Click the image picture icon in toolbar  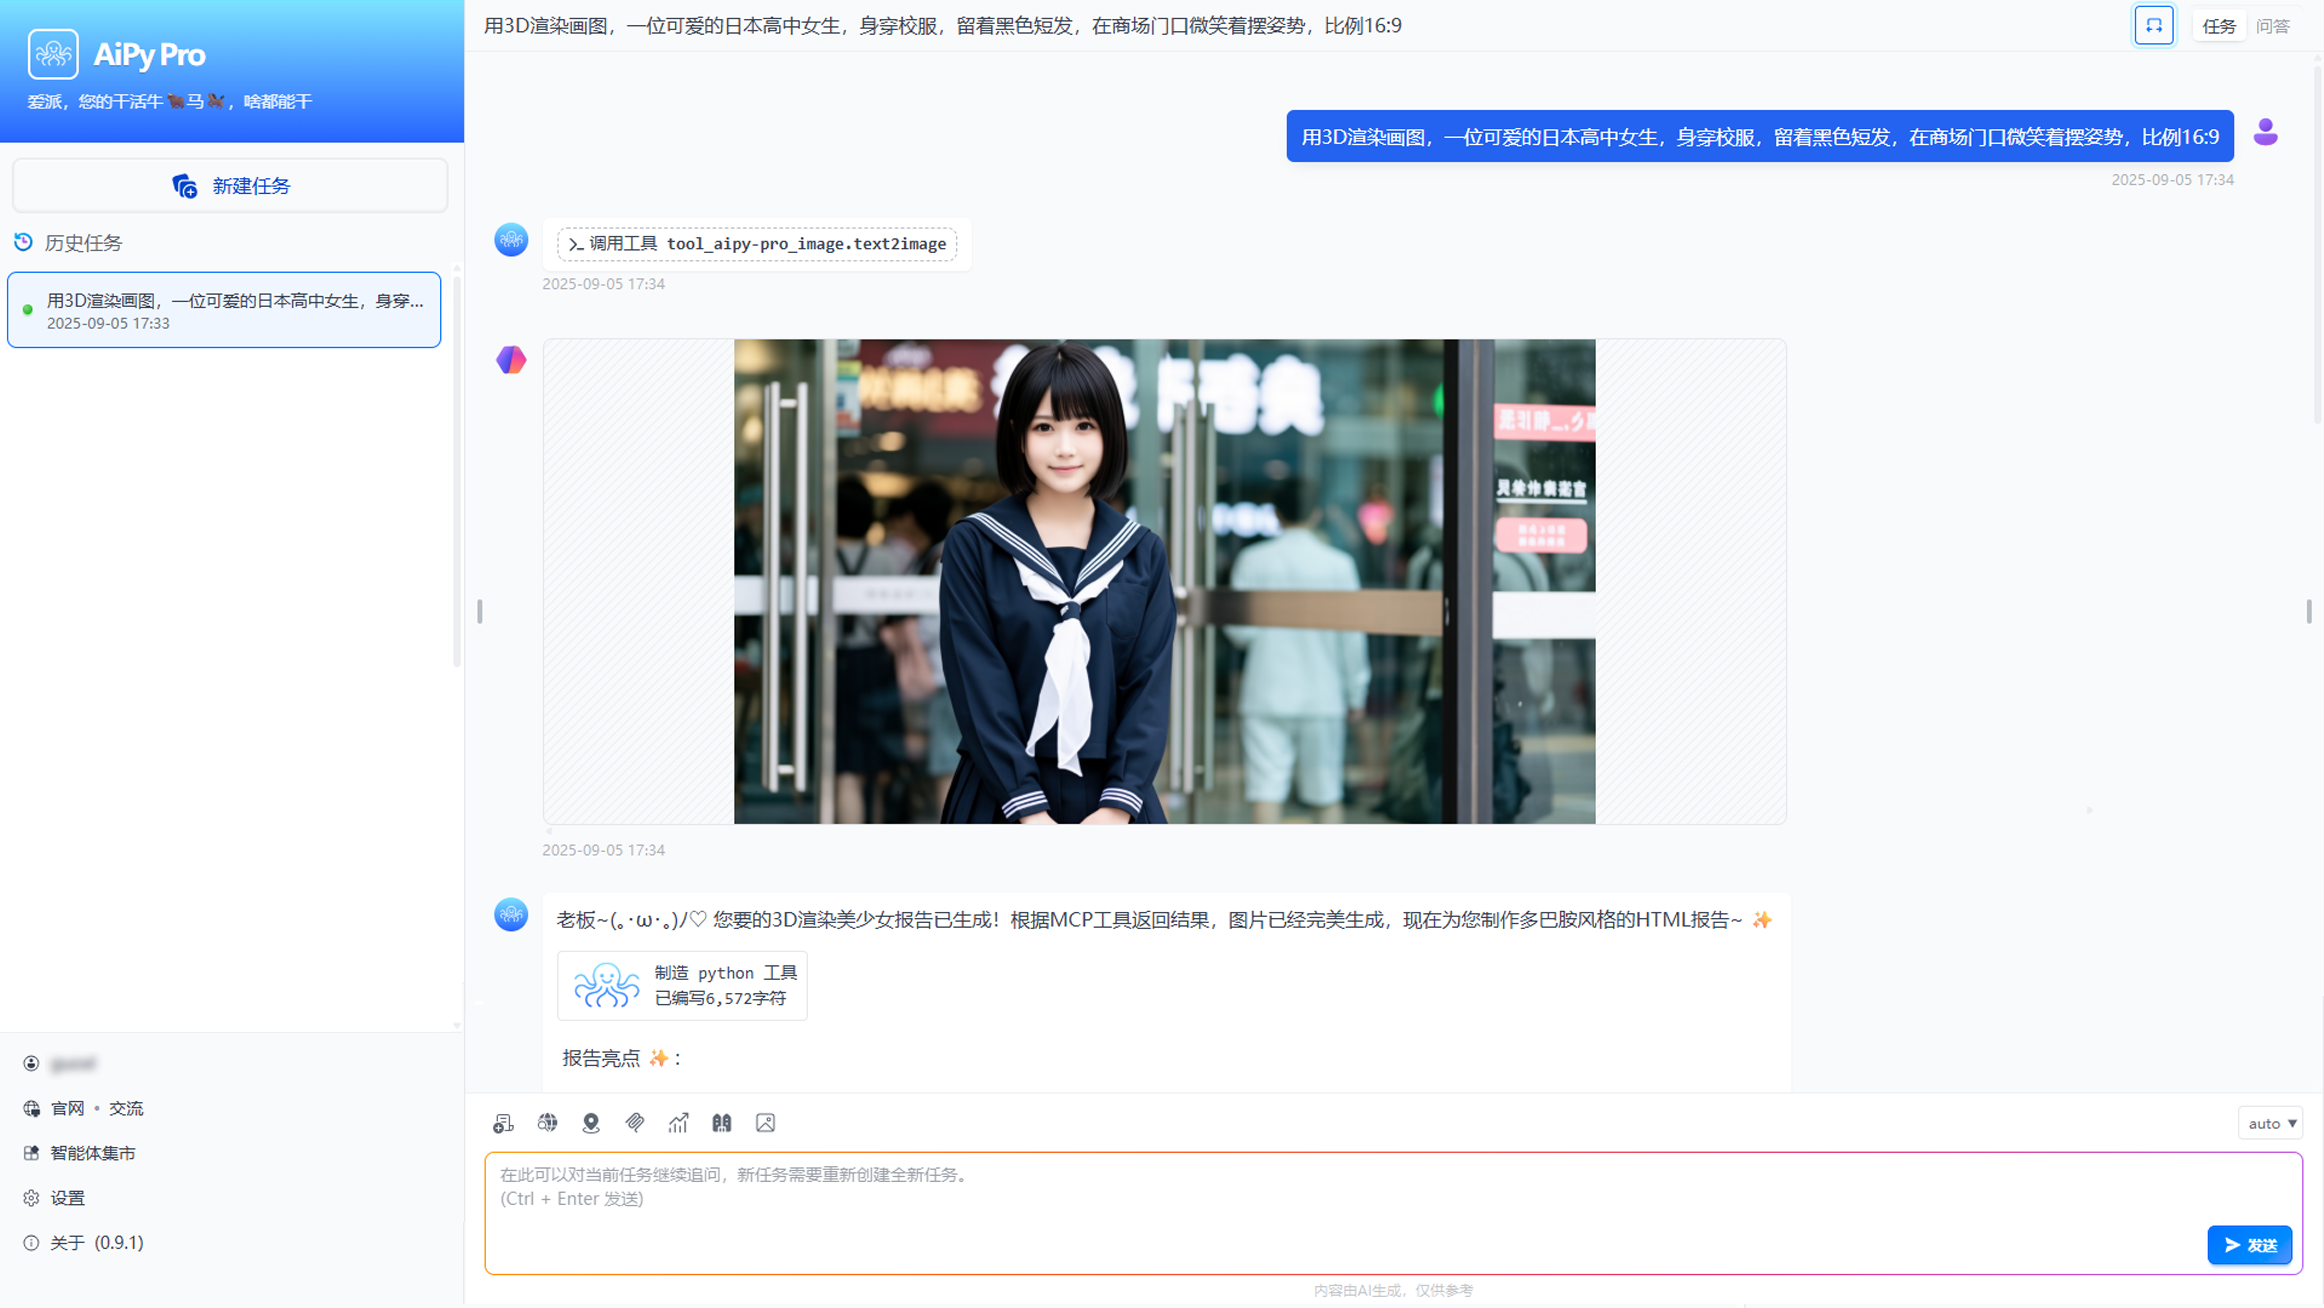click(766, 1123)
